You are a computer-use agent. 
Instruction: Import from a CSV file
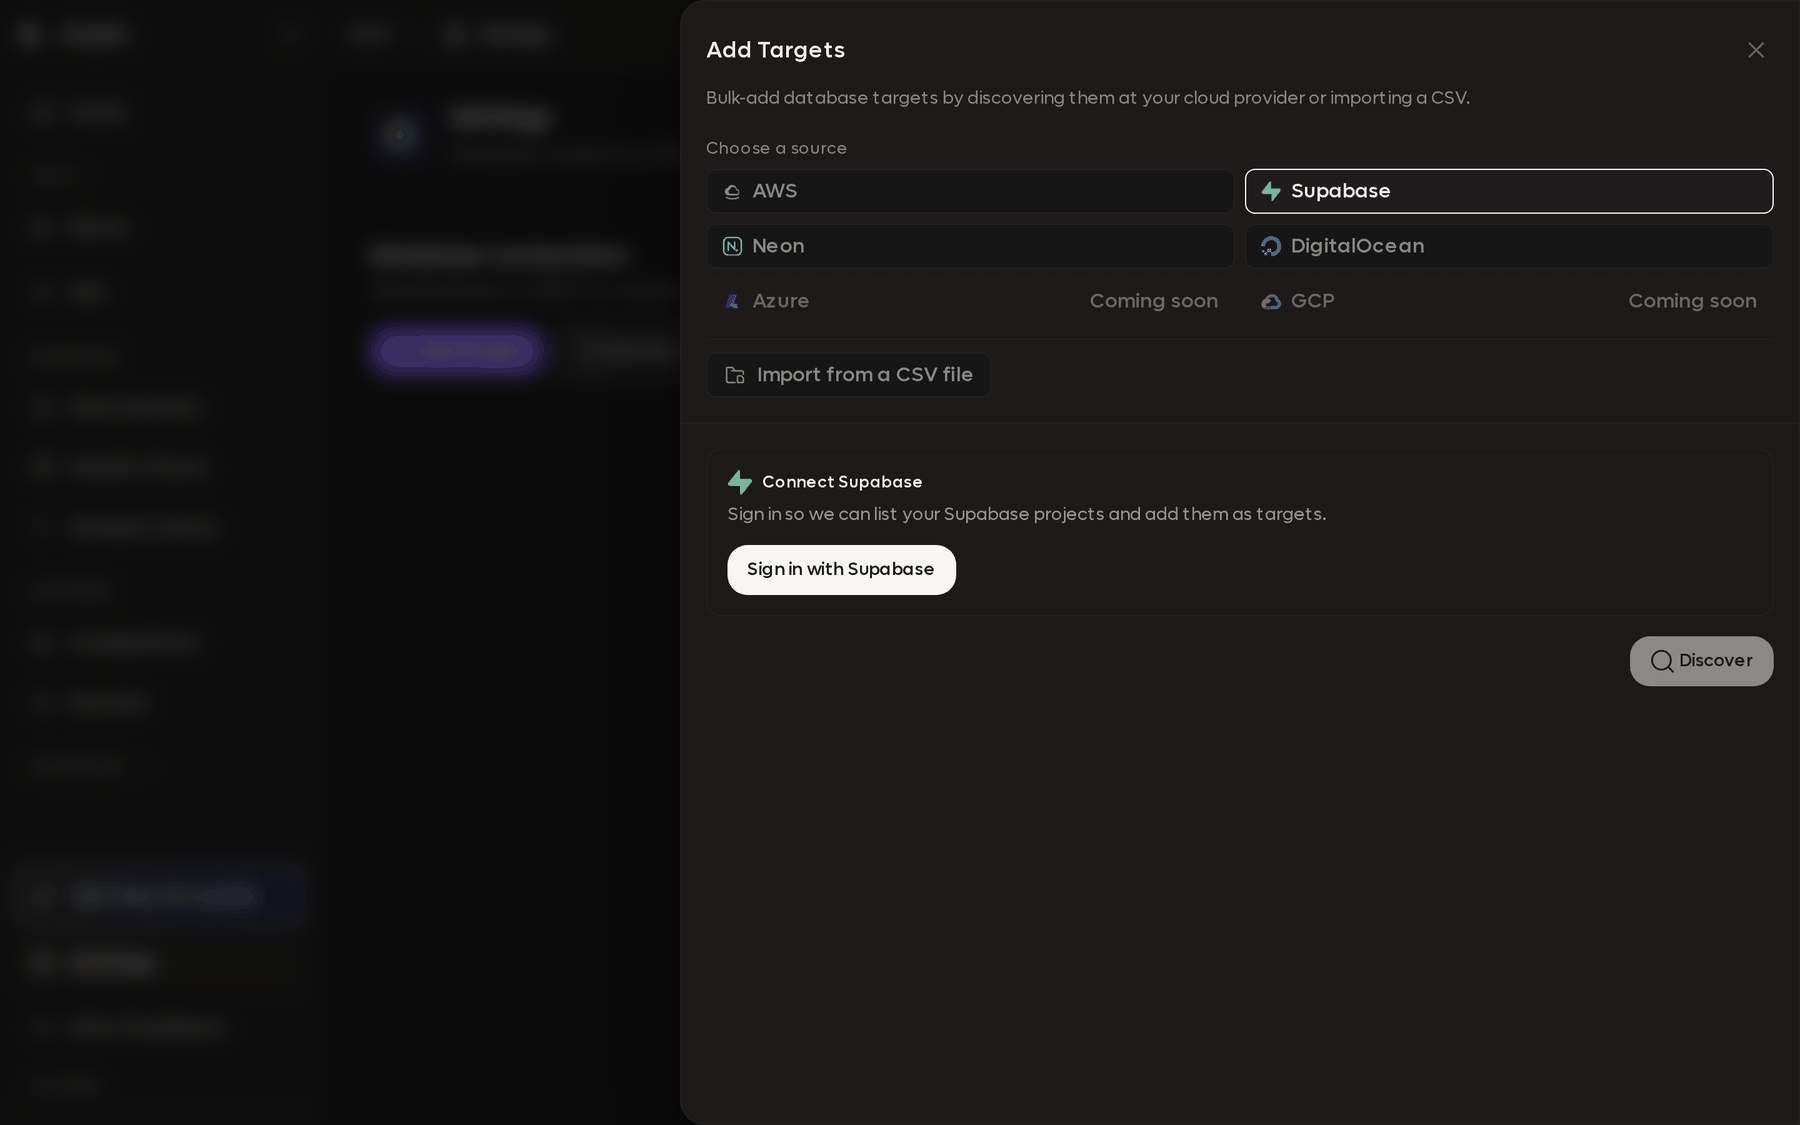[x=848, y=375]
